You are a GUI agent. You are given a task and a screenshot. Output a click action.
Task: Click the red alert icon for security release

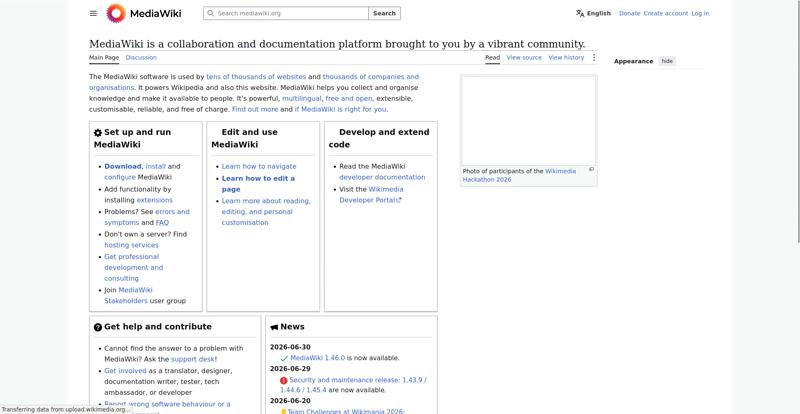coord(284,380)
